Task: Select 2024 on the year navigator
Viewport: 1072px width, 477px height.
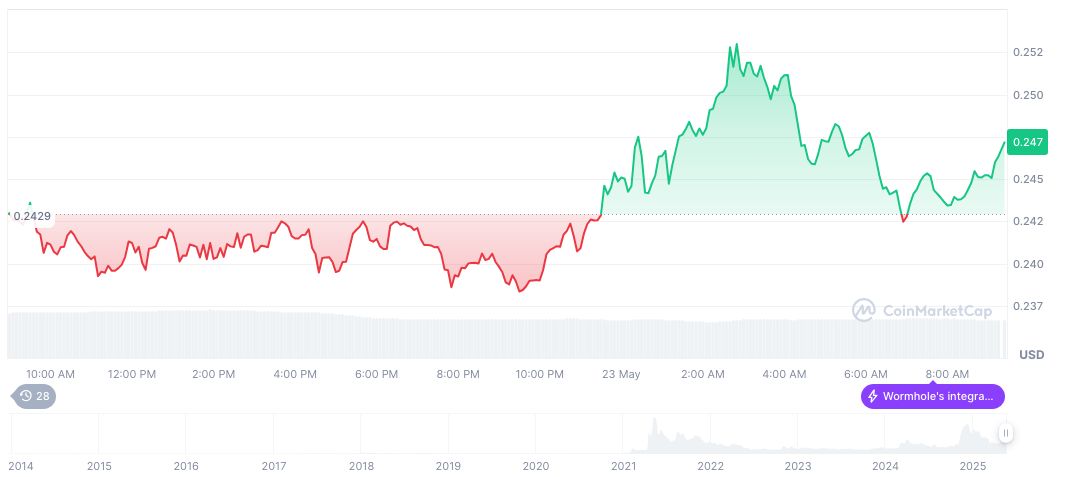Action: pyautogui.click(x=885, y=466)
